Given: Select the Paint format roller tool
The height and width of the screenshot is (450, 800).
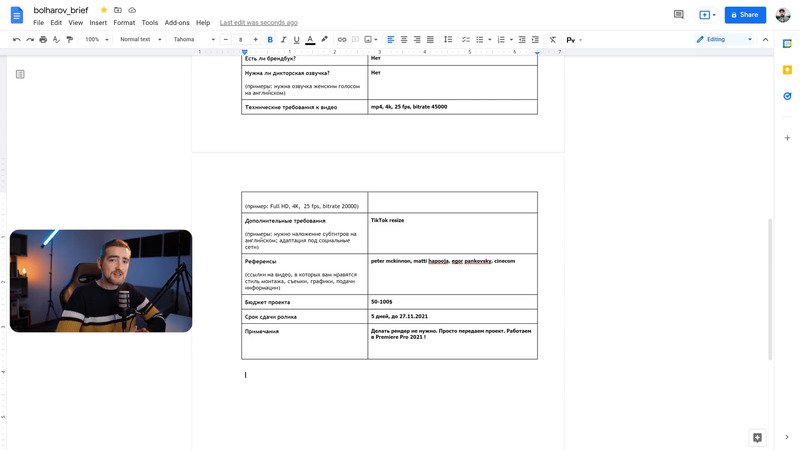Looking at the screenshot, I should tap(69, 39).
